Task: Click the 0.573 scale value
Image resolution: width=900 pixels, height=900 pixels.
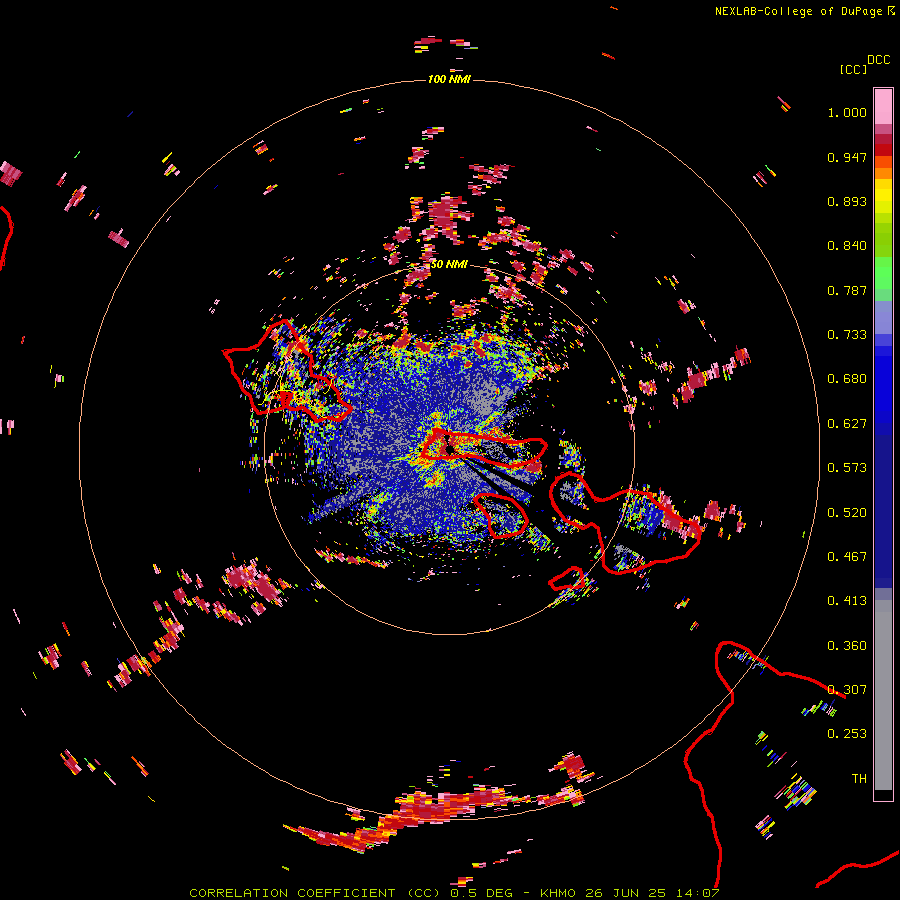Action: tap(847, 468)
